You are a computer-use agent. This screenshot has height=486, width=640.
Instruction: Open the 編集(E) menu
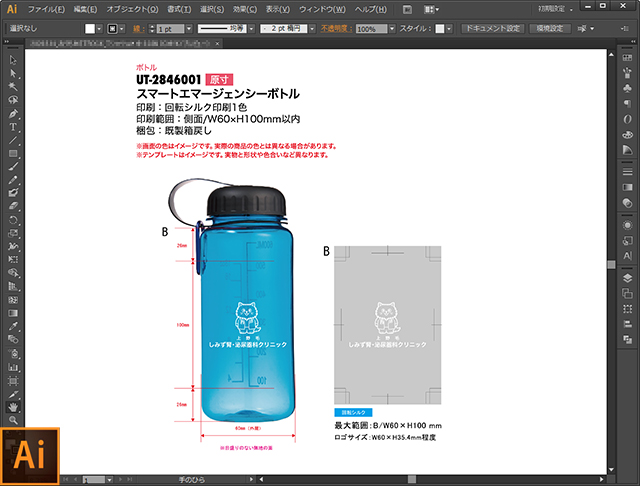[x=85, y=9]
